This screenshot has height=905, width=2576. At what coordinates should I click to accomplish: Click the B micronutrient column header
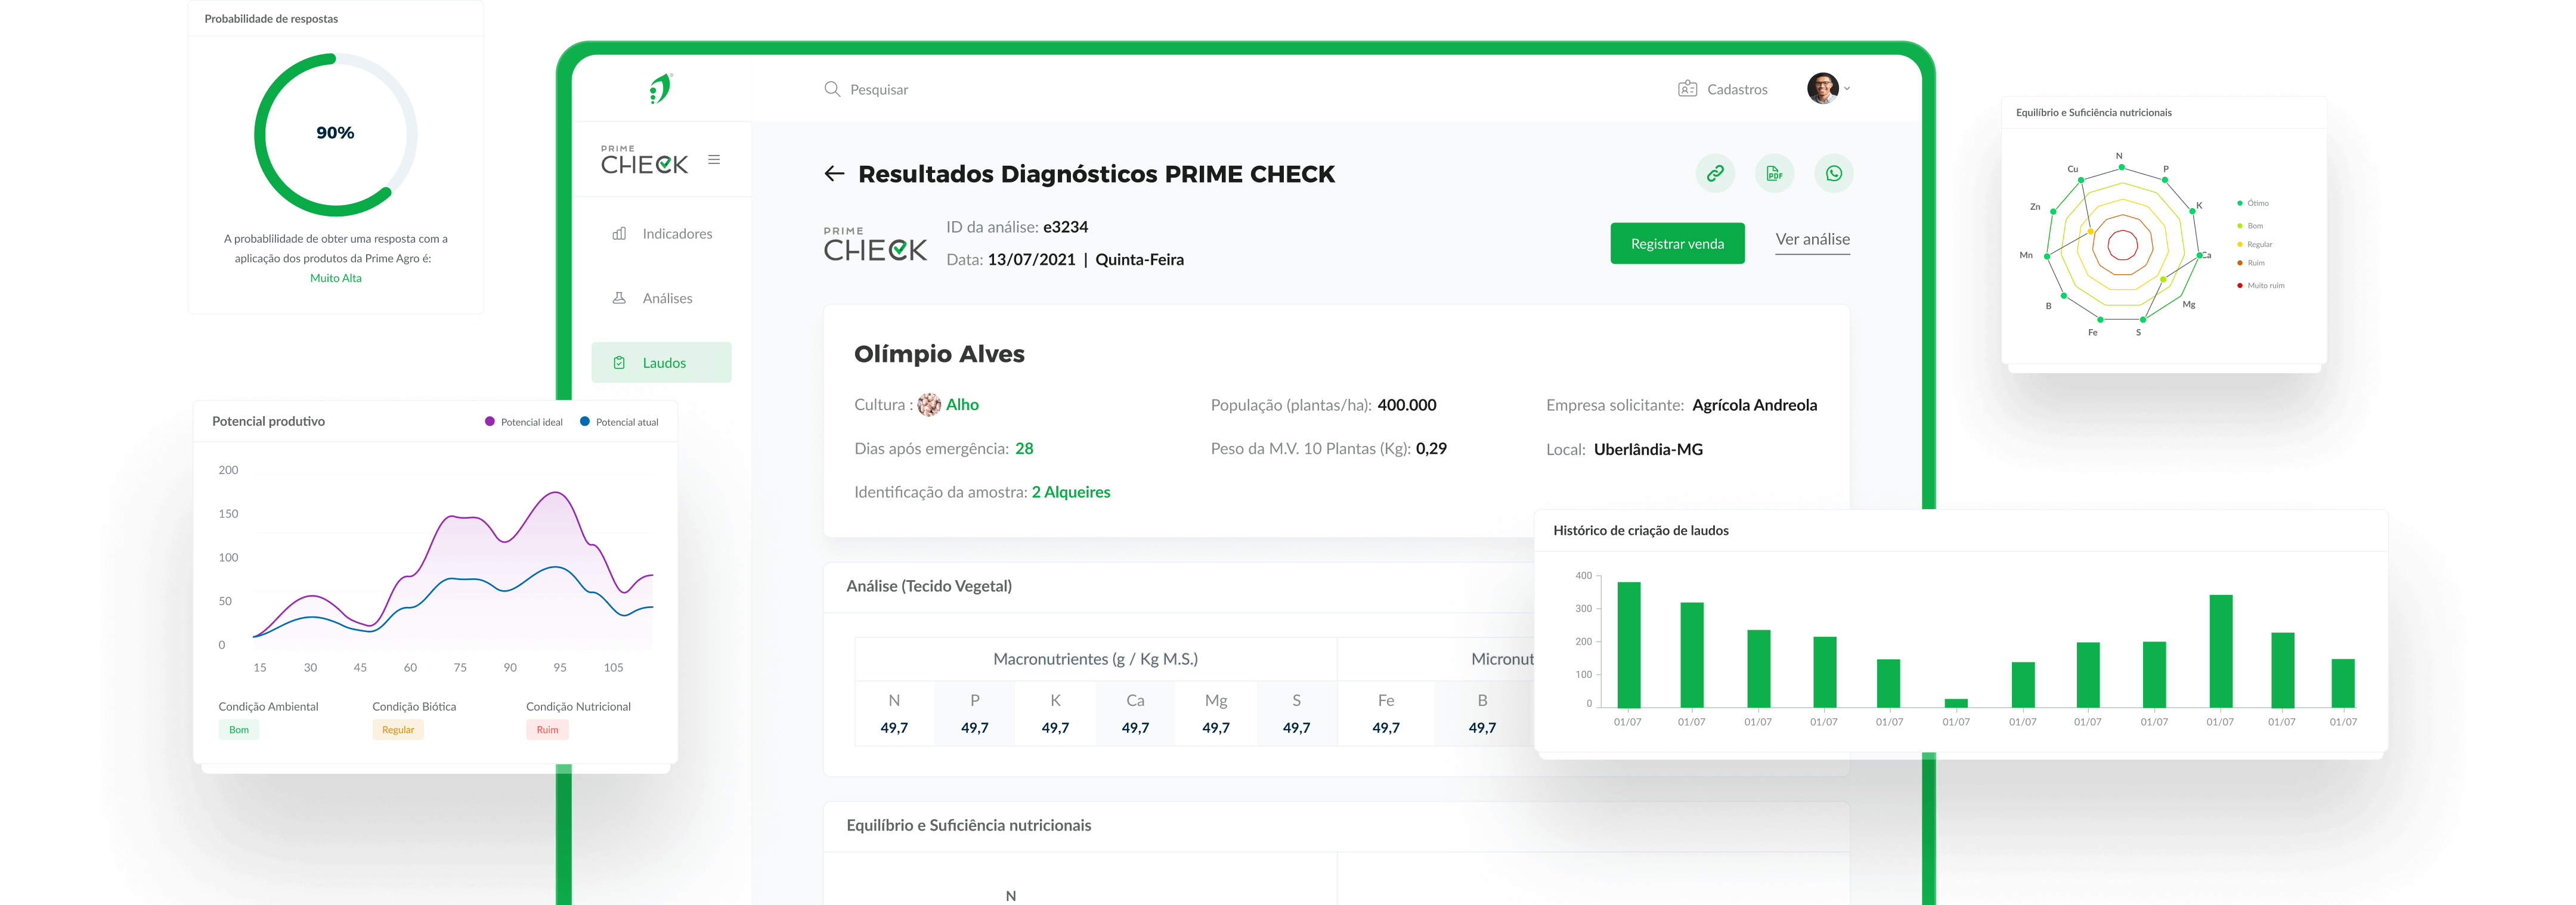(x=1482, y=701)
